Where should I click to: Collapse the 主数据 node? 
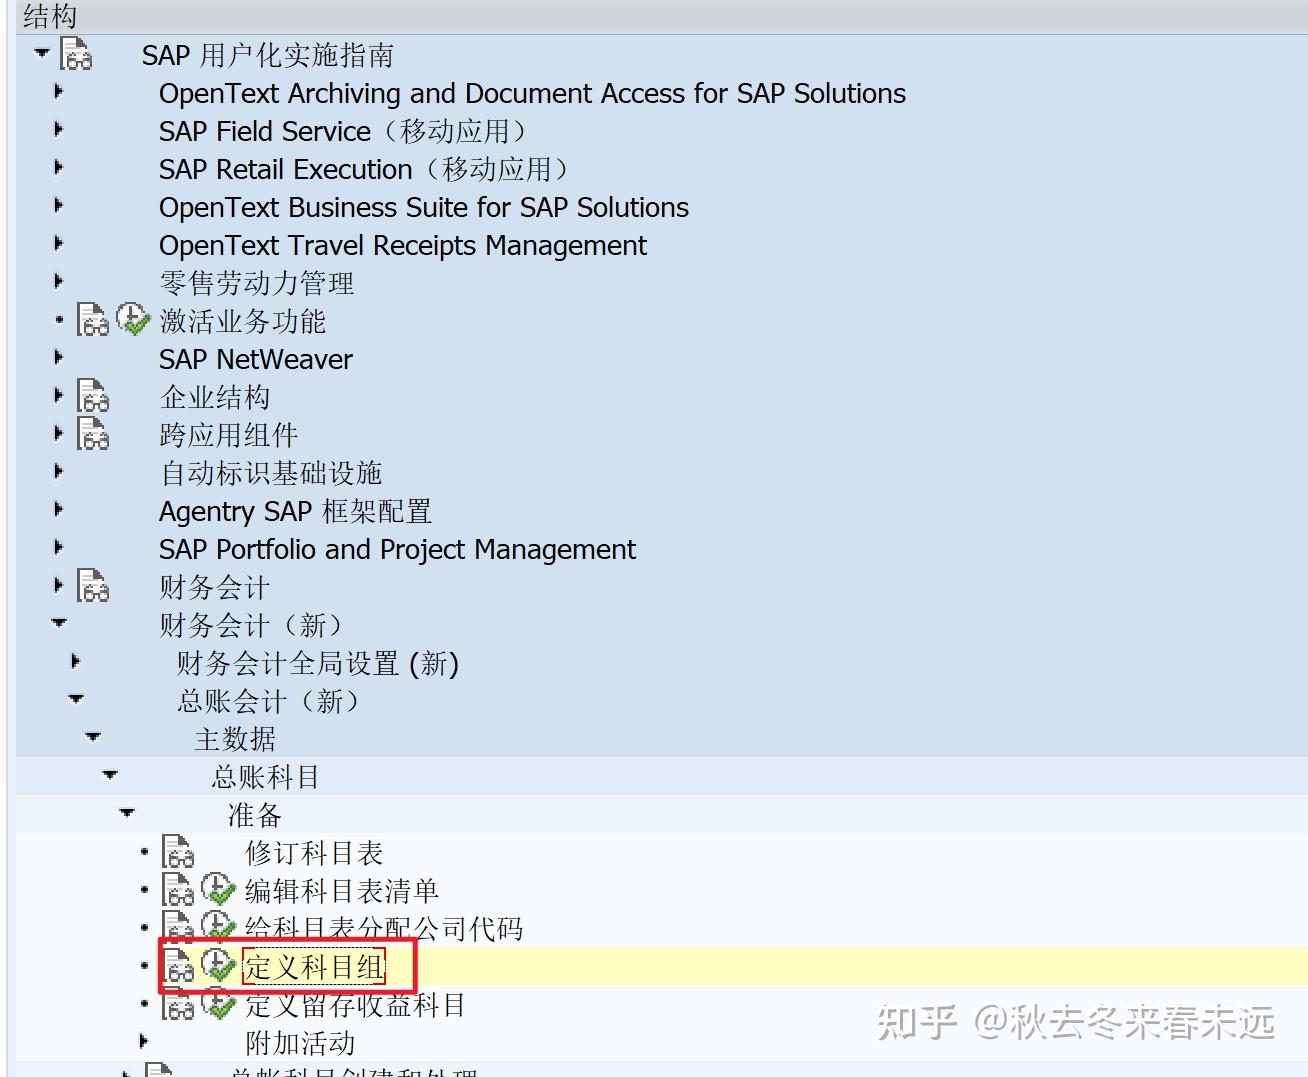[92, 736]
